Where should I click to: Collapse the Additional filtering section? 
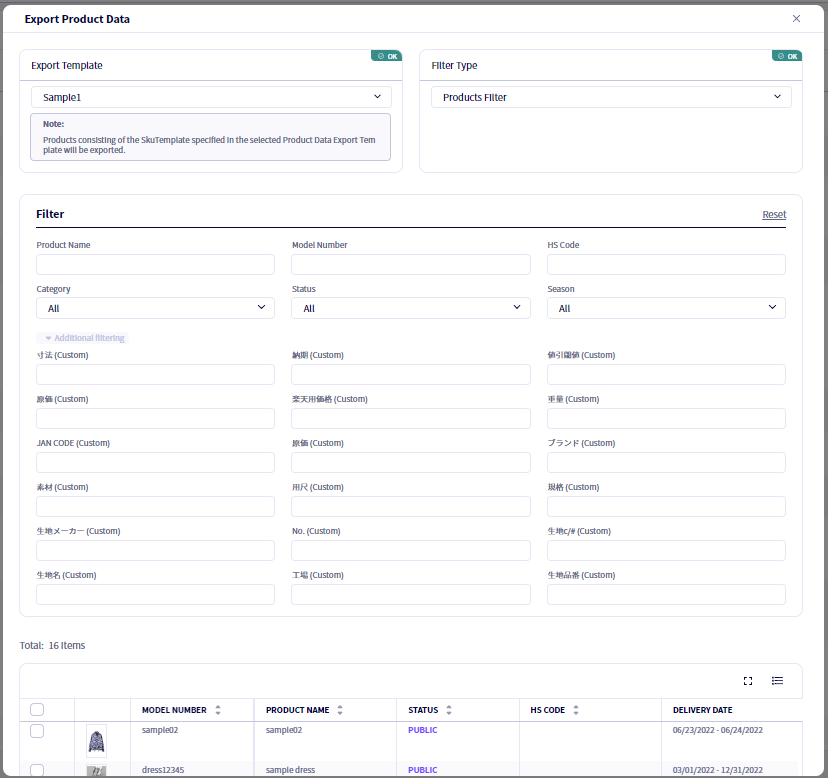[83, 338]
